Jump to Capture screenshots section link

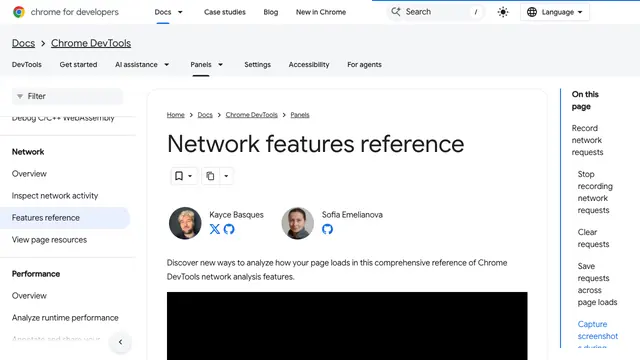(x=598, y=334)
